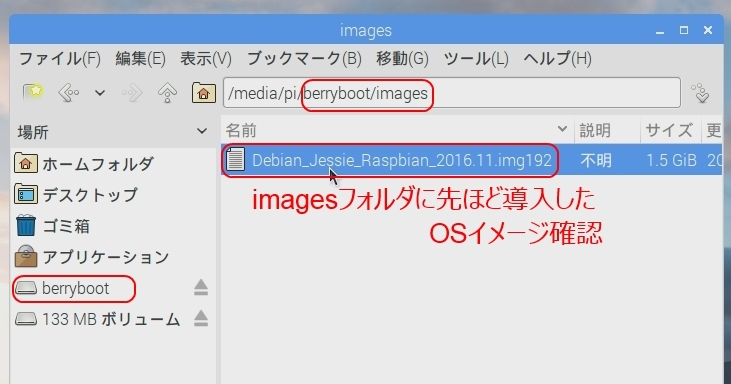Go up to the parent folder
731x384 pixels.
167,93
